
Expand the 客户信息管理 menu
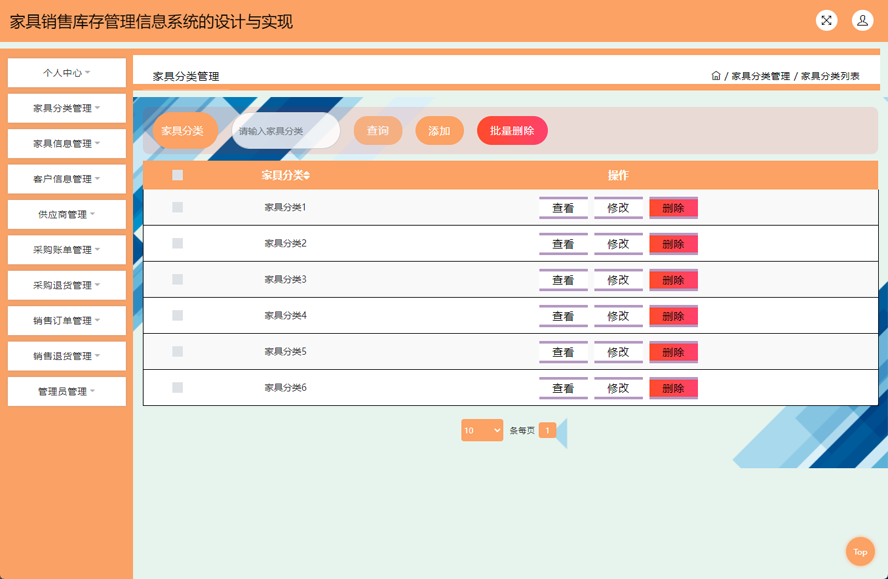click(67, 179)
